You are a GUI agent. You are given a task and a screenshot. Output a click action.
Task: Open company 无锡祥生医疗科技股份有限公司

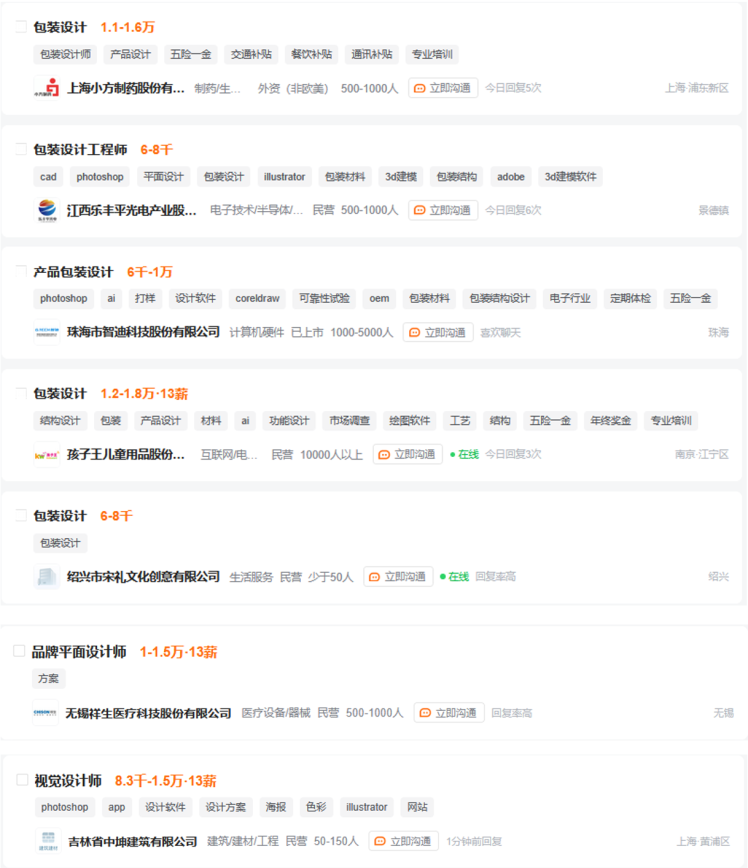click(148, 713)
